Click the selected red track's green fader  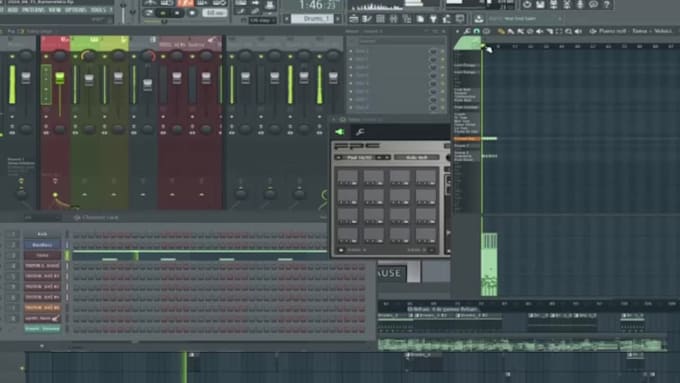click(x=60, y=78)
